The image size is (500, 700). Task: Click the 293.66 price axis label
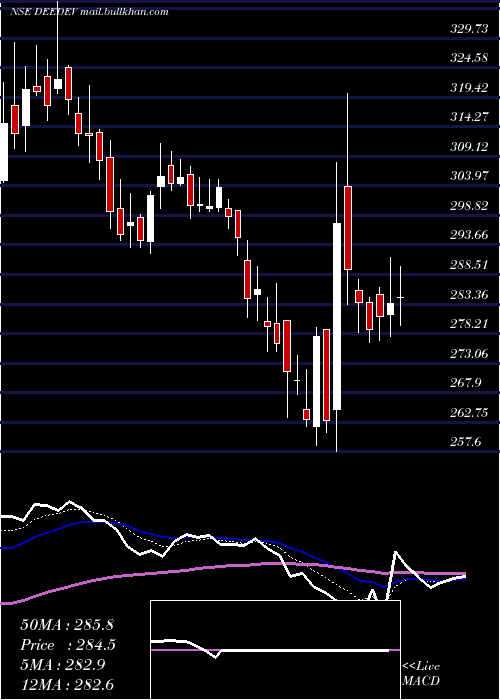pos(469,235)
